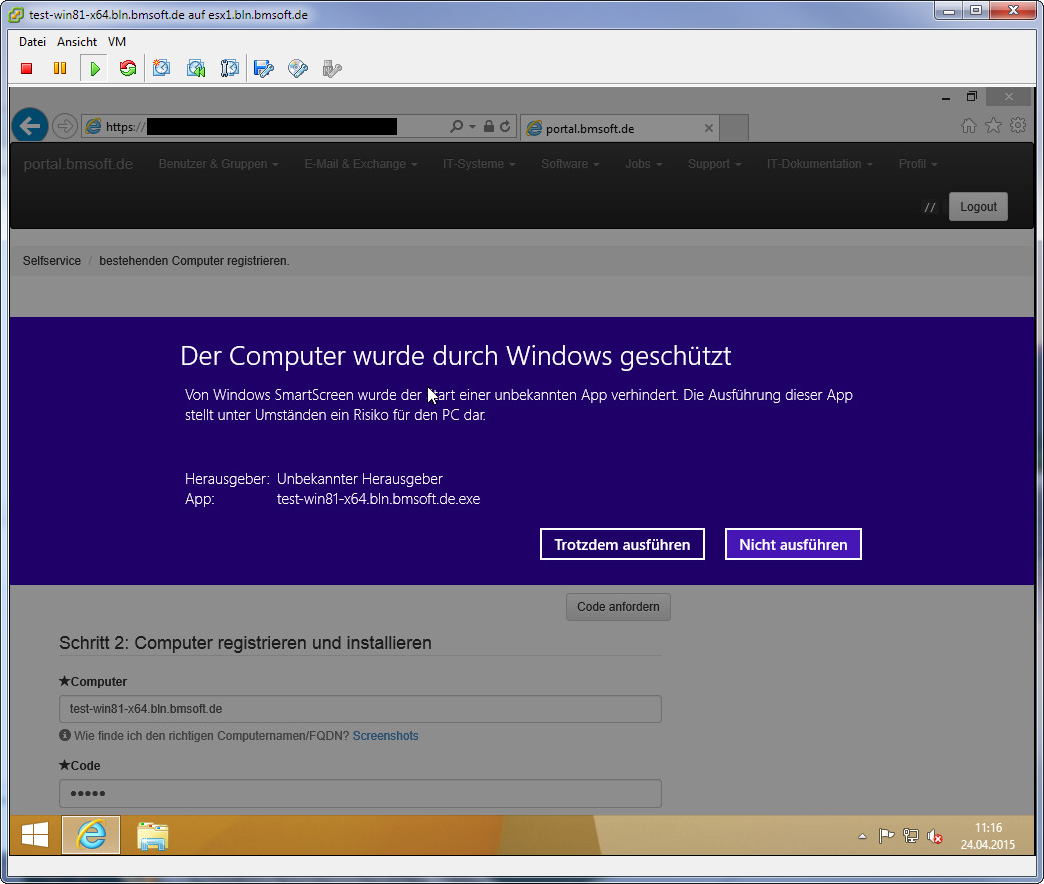The height and width of the screenshot is (884, 1044).
Task: Click the Code anfordern button
Action: (x=618, y=607)
